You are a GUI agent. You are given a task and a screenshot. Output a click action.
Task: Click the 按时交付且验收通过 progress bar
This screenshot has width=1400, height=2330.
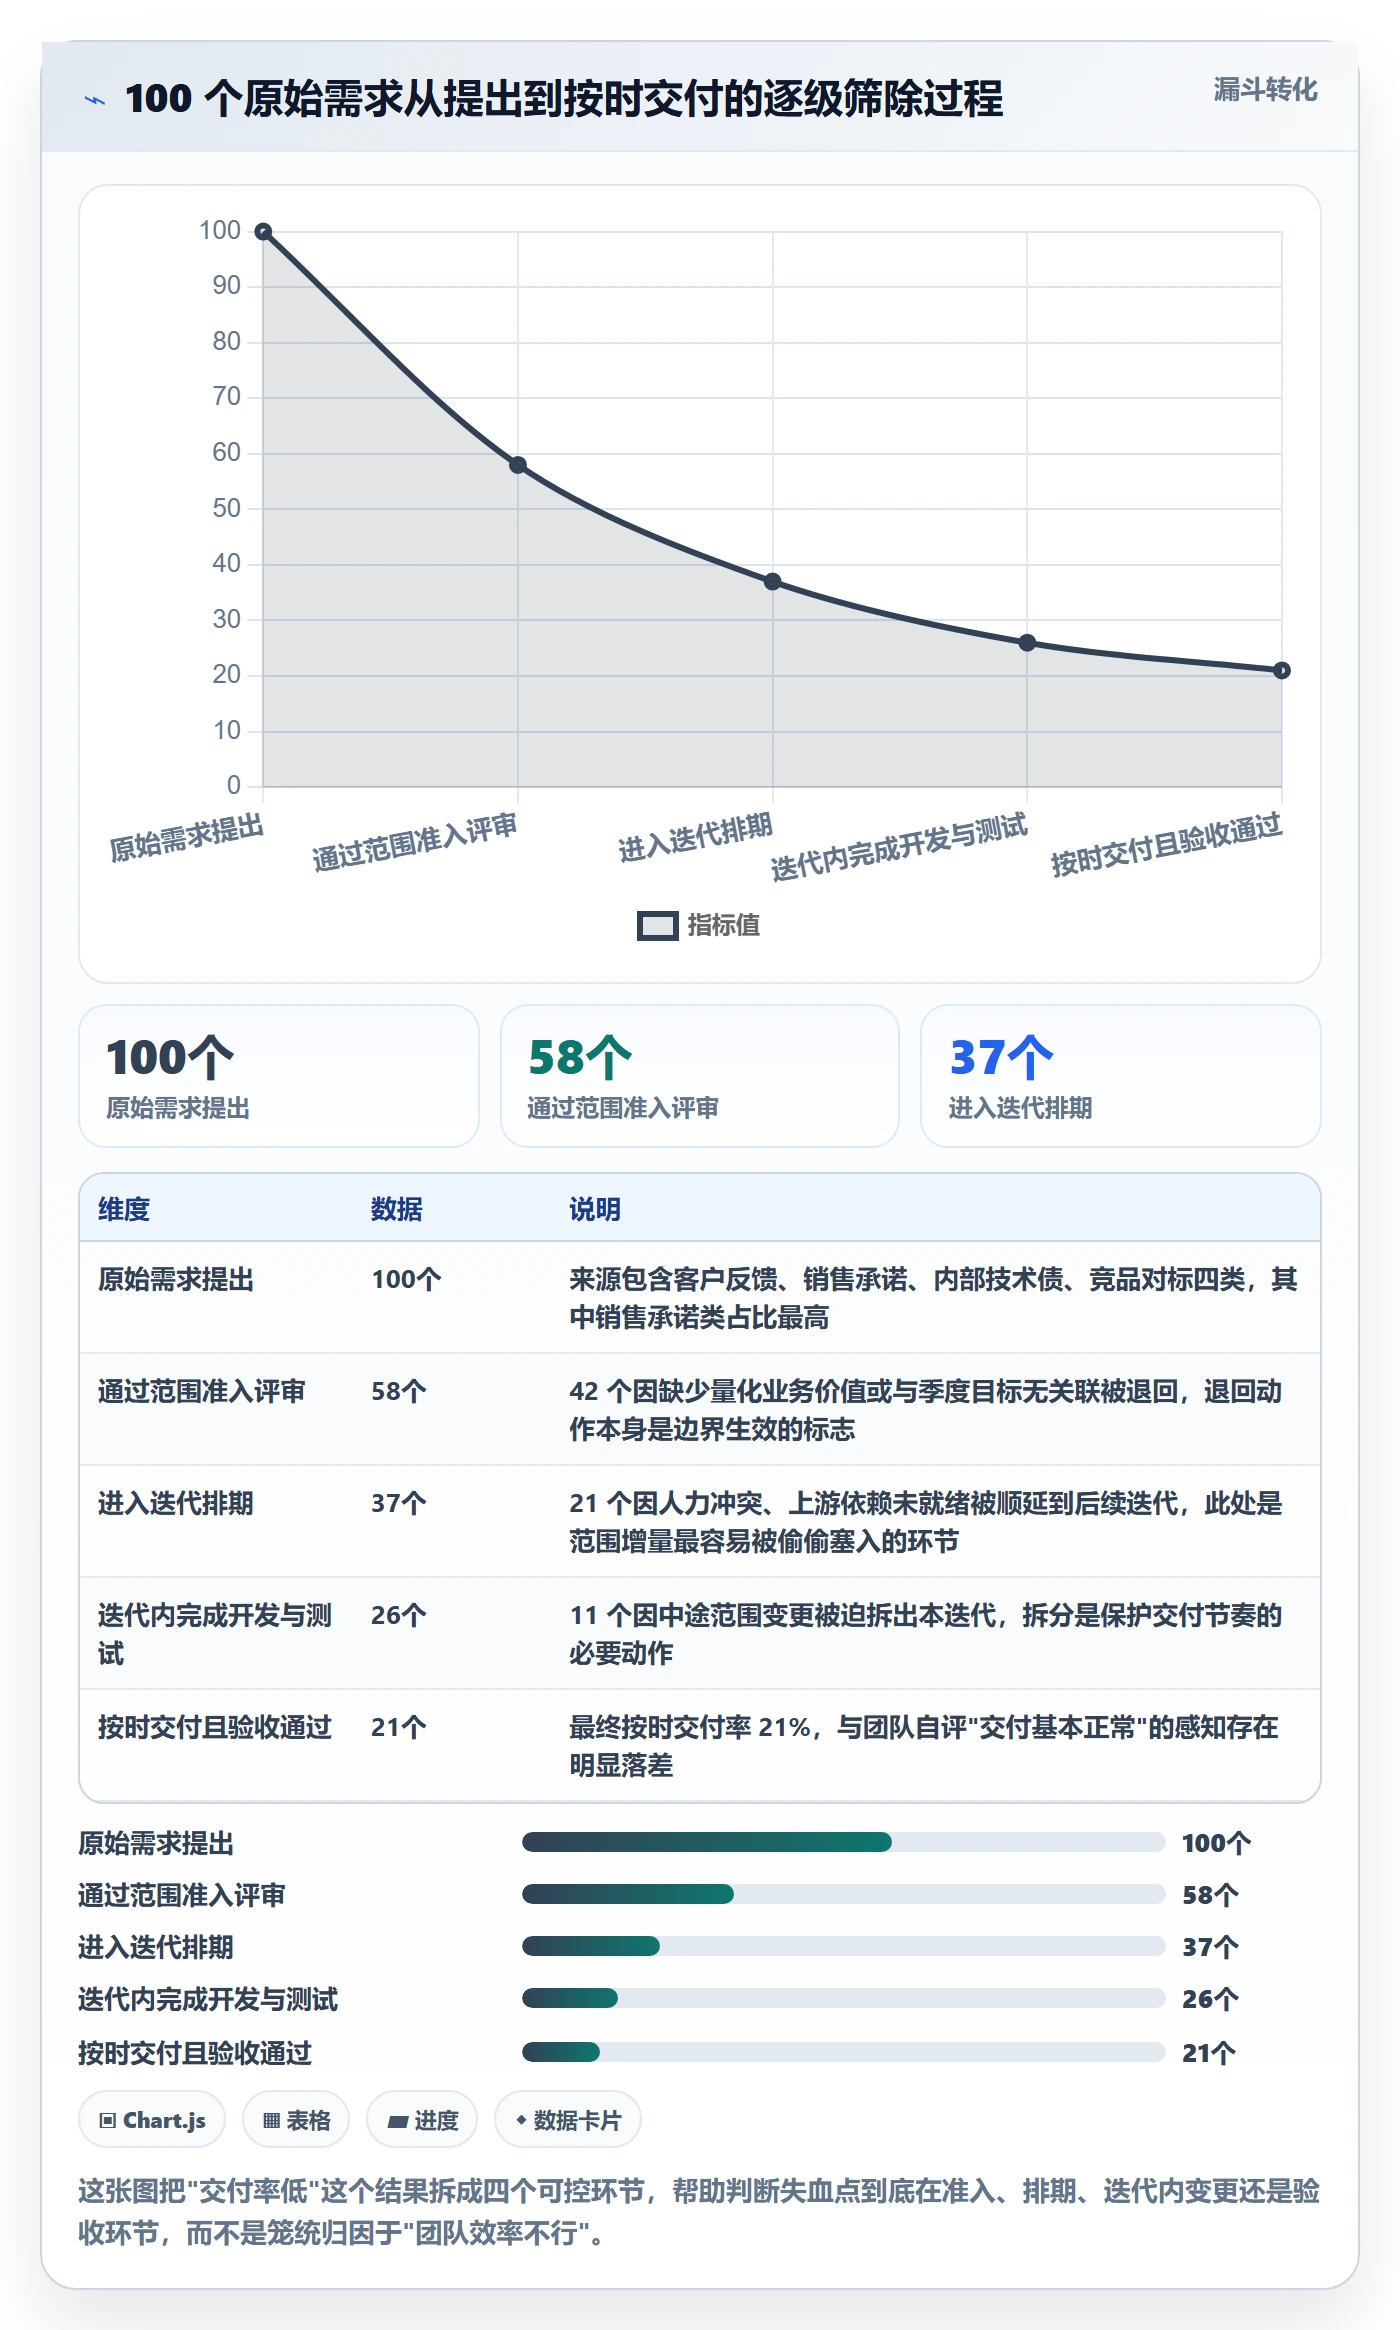tap(844, 2052)
